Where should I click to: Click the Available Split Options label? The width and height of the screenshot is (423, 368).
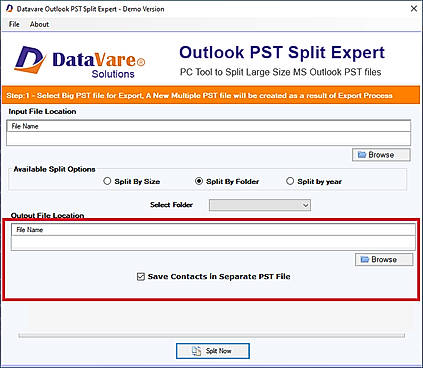click(54, 169)
